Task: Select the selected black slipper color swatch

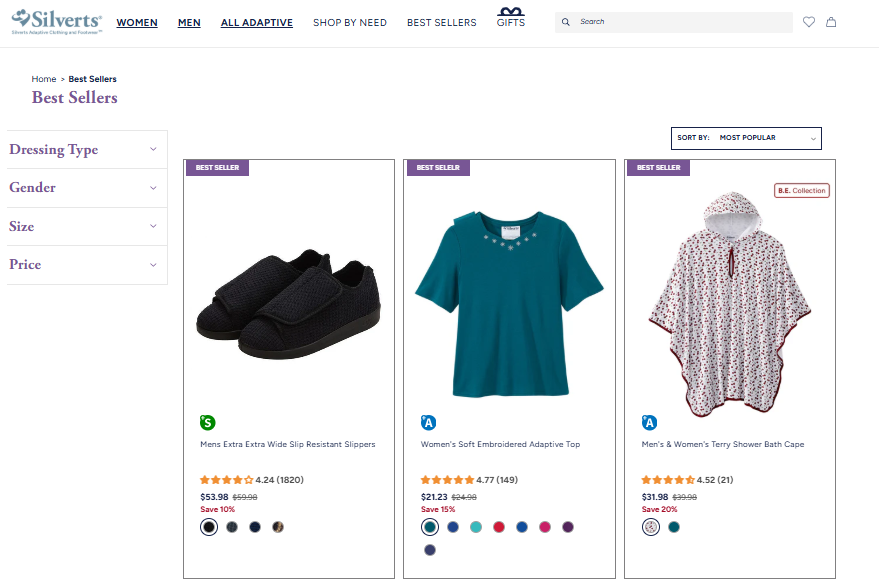Action: (208, 526)
